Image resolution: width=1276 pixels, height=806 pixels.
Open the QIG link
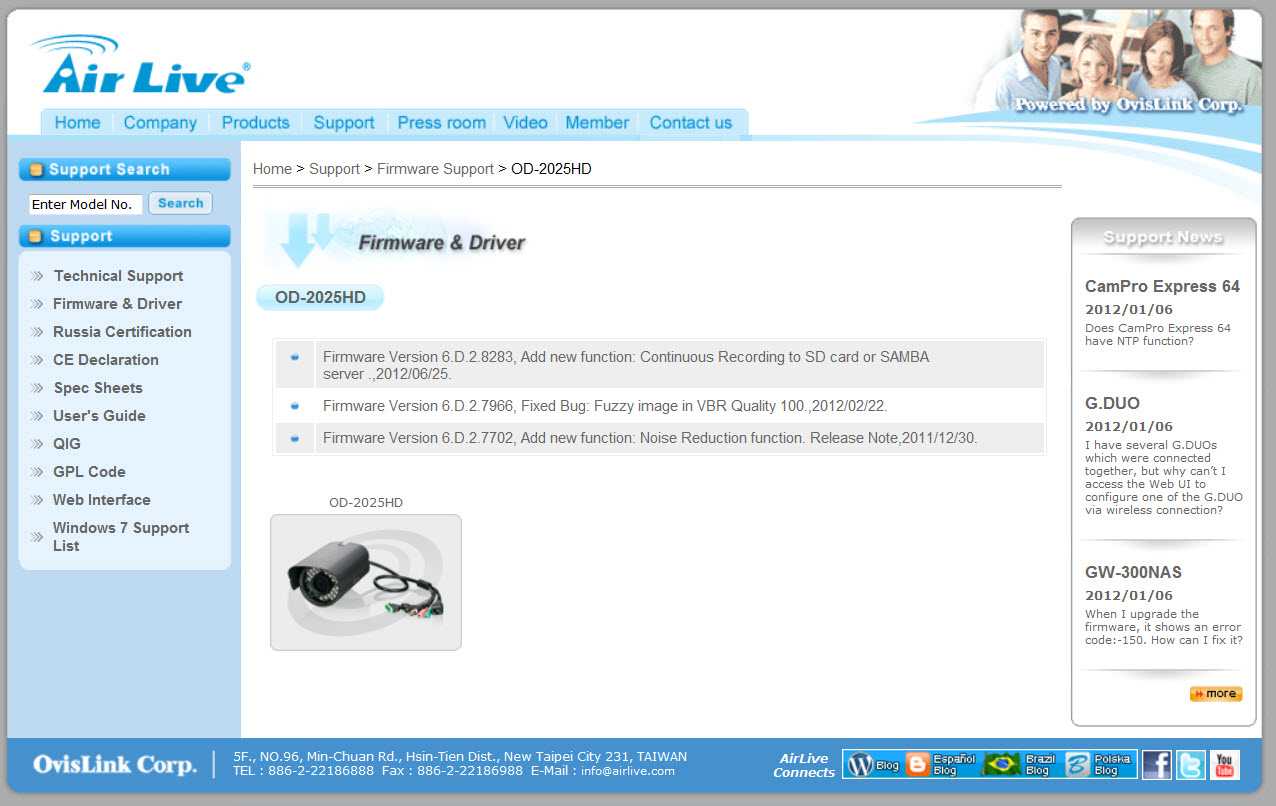tap(67, 444)
